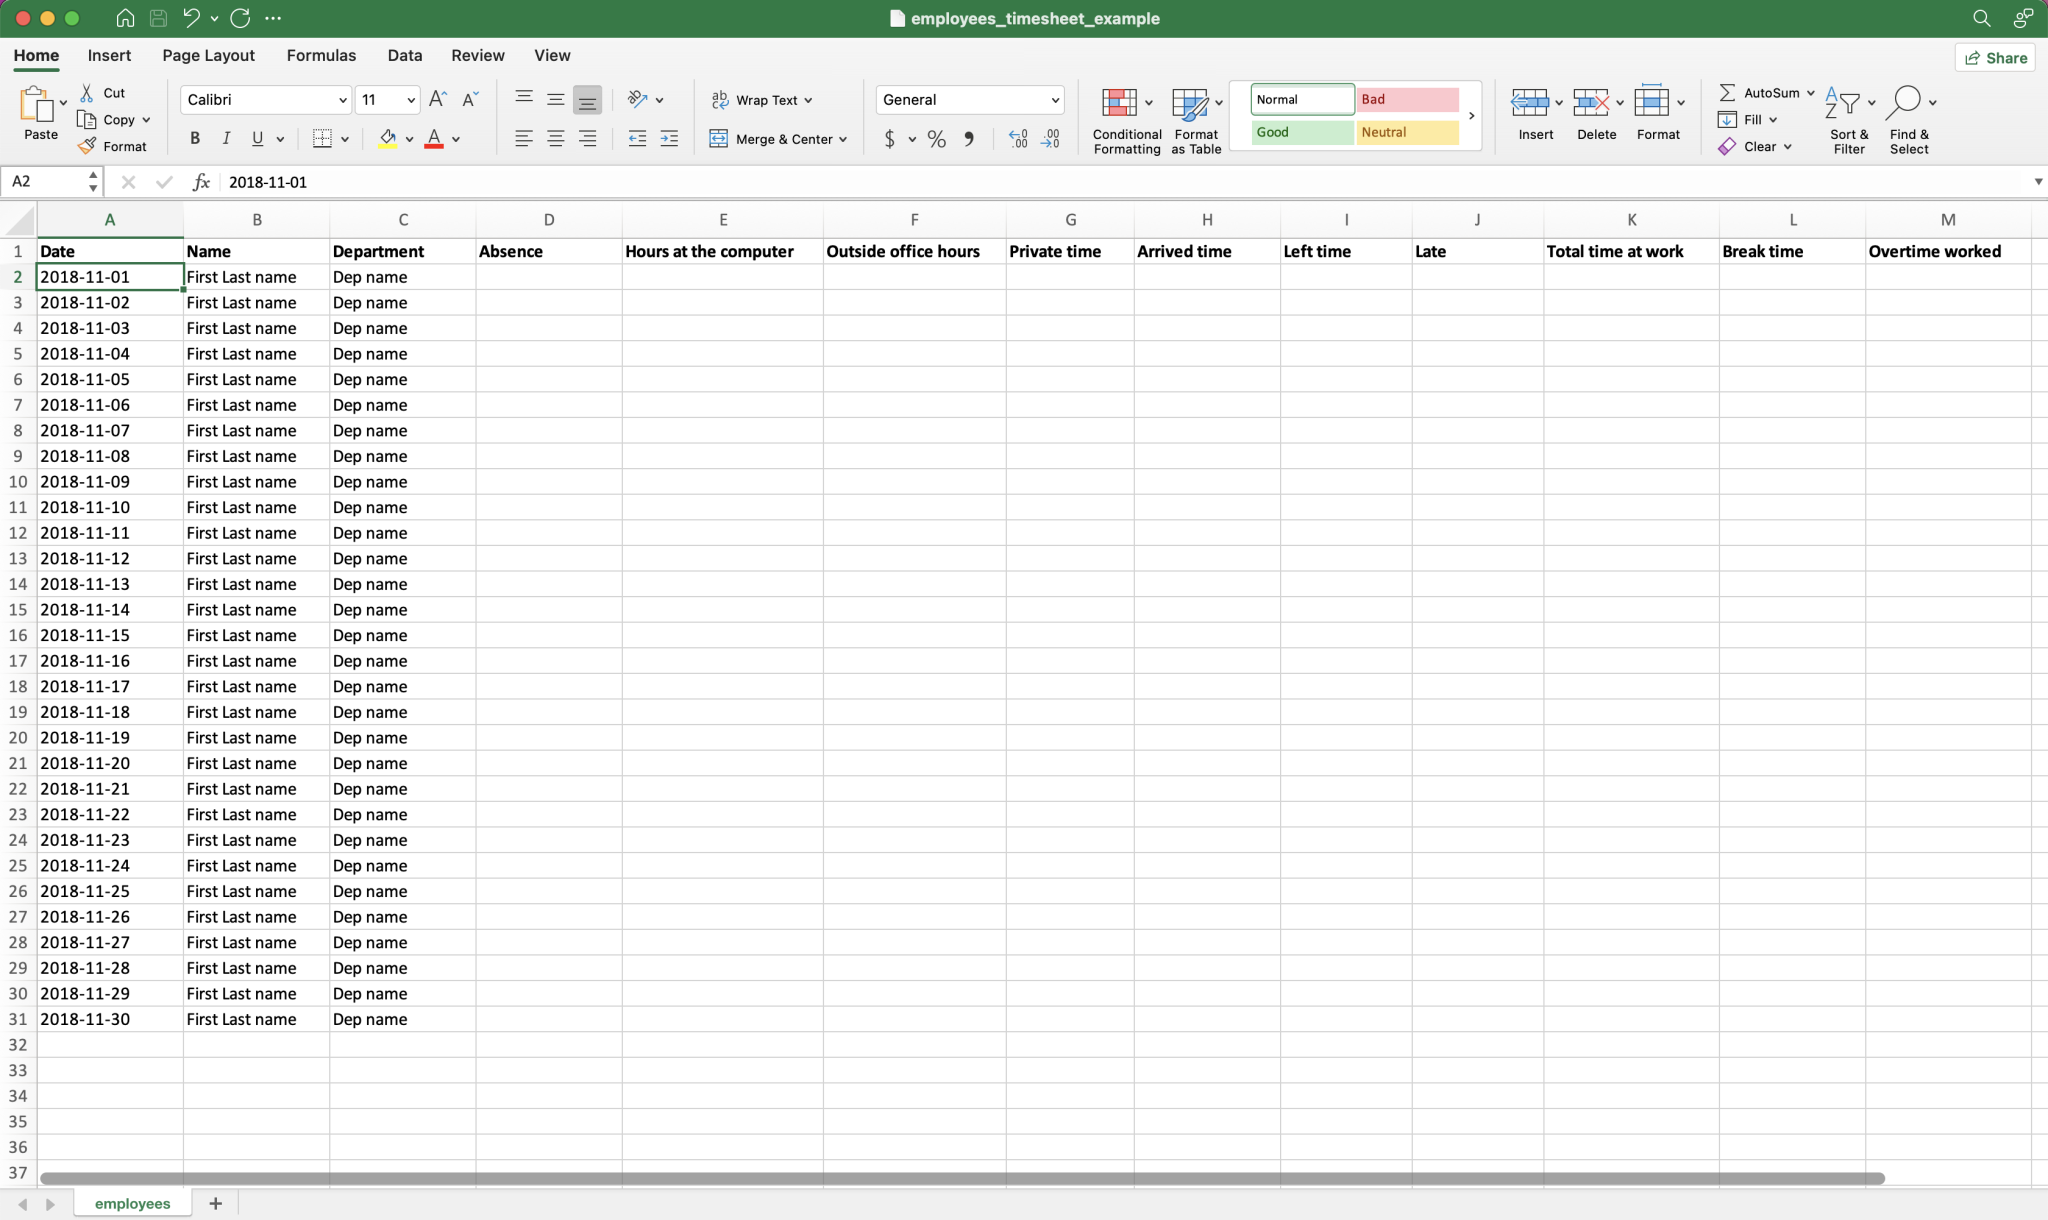Apply the Good cell style
Viewport: 2048px width, 1220px height.
tap(1300, 132)
